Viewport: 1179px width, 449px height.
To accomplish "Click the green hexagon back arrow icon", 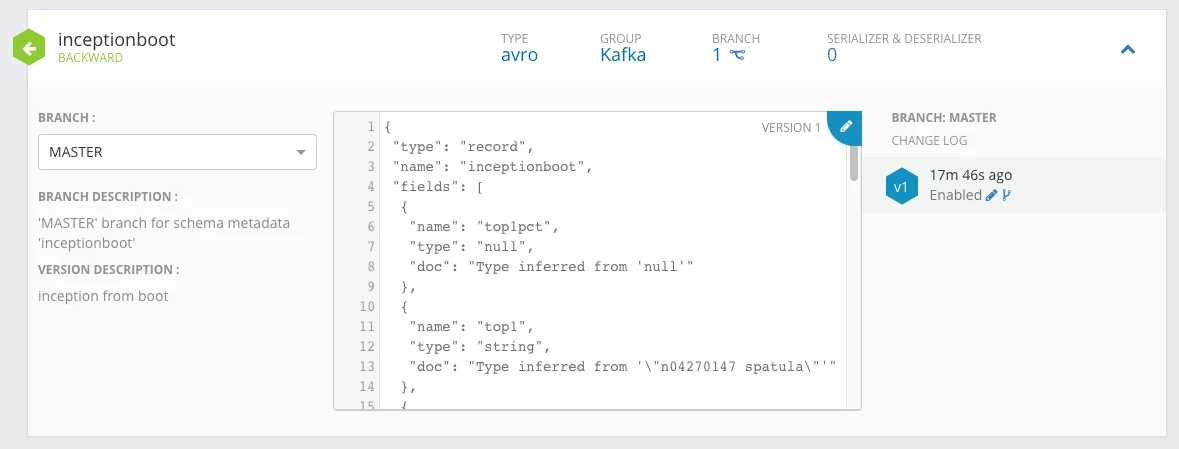I will point(29,49).
